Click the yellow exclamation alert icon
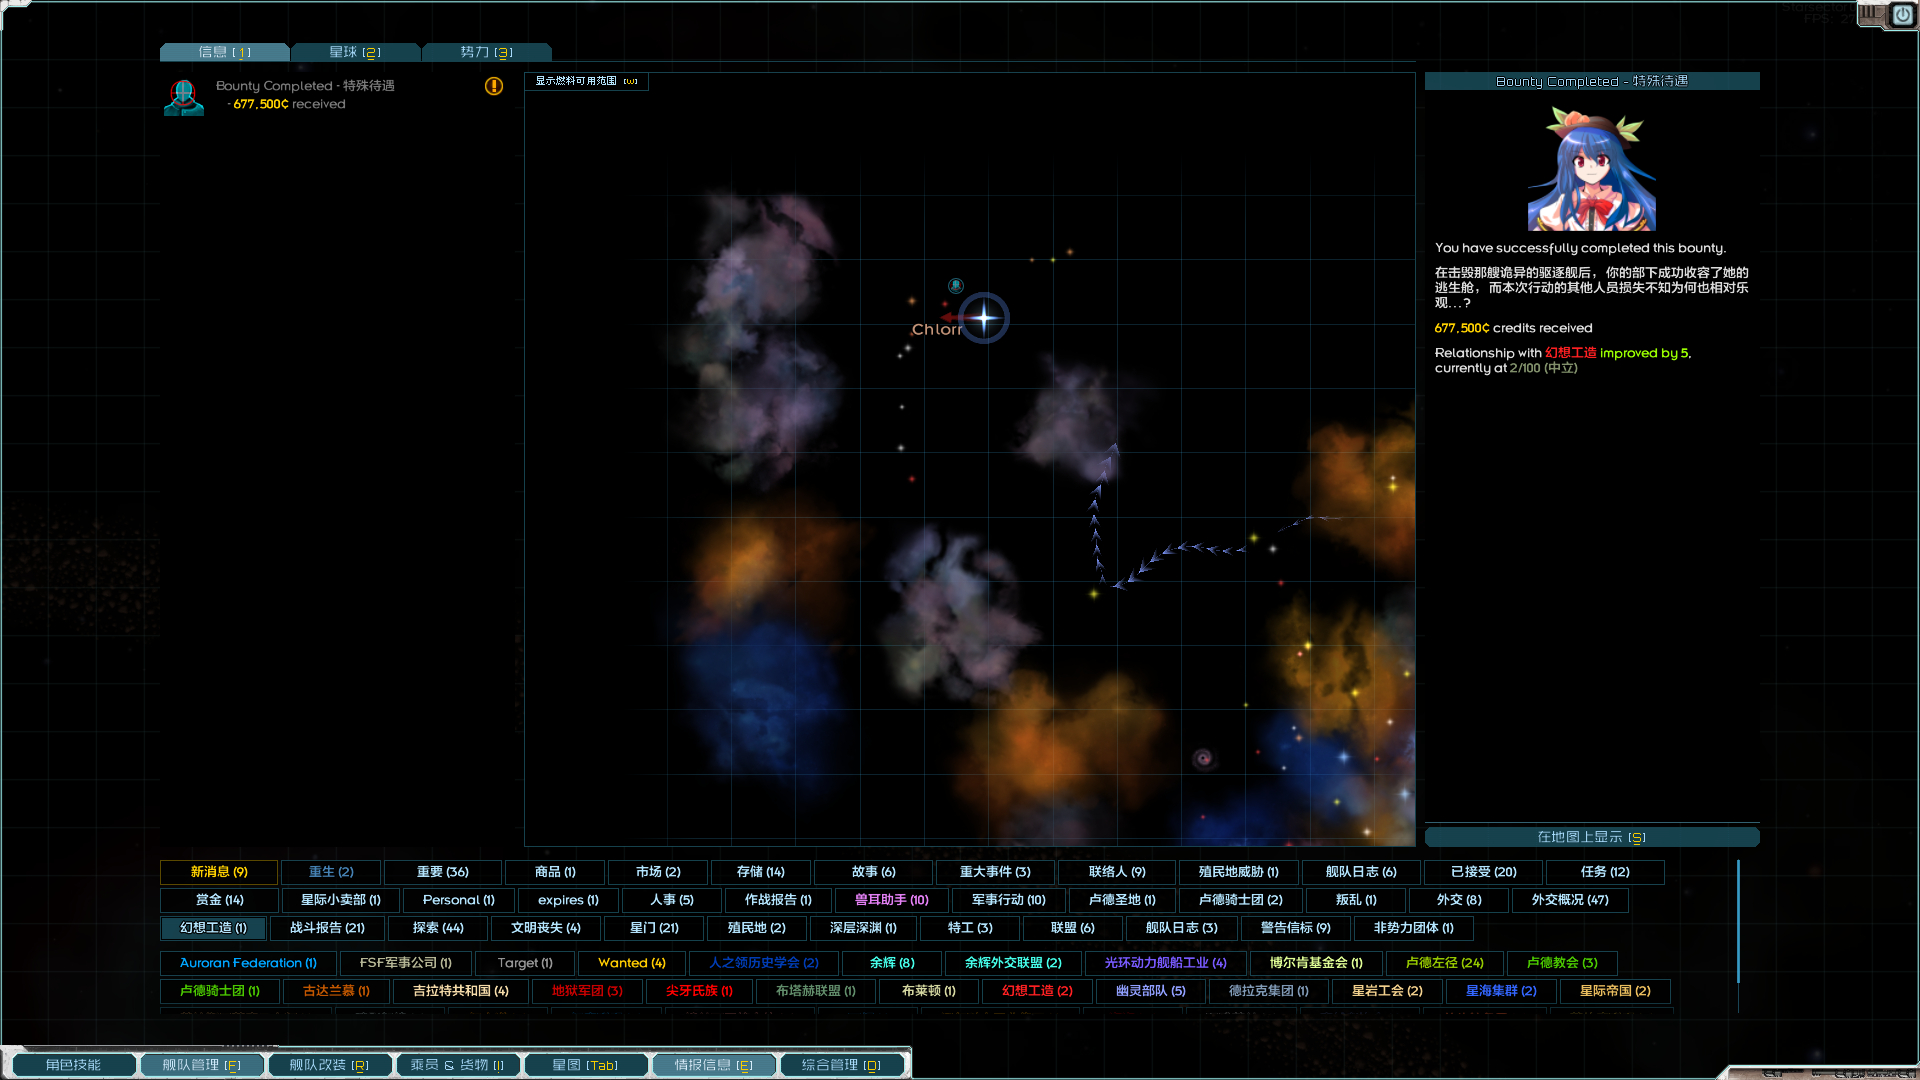 pyautogui.click(x=494, y=86)
